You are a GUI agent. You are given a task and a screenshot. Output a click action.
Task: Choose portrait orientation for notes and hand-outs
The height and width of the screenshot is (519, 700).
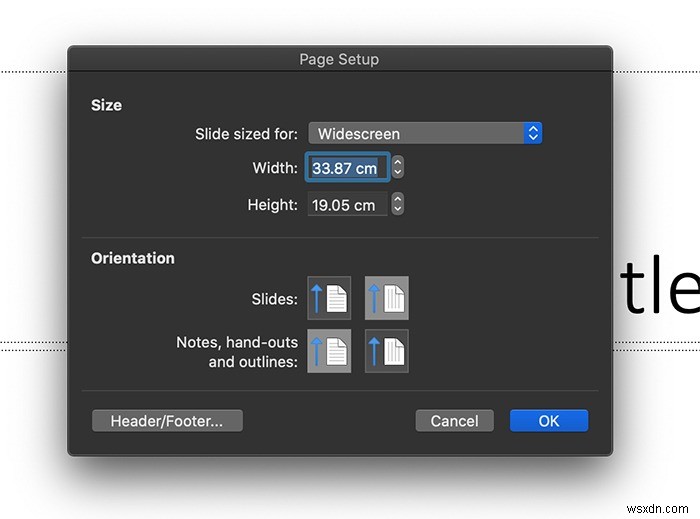[x=329, y=351]
